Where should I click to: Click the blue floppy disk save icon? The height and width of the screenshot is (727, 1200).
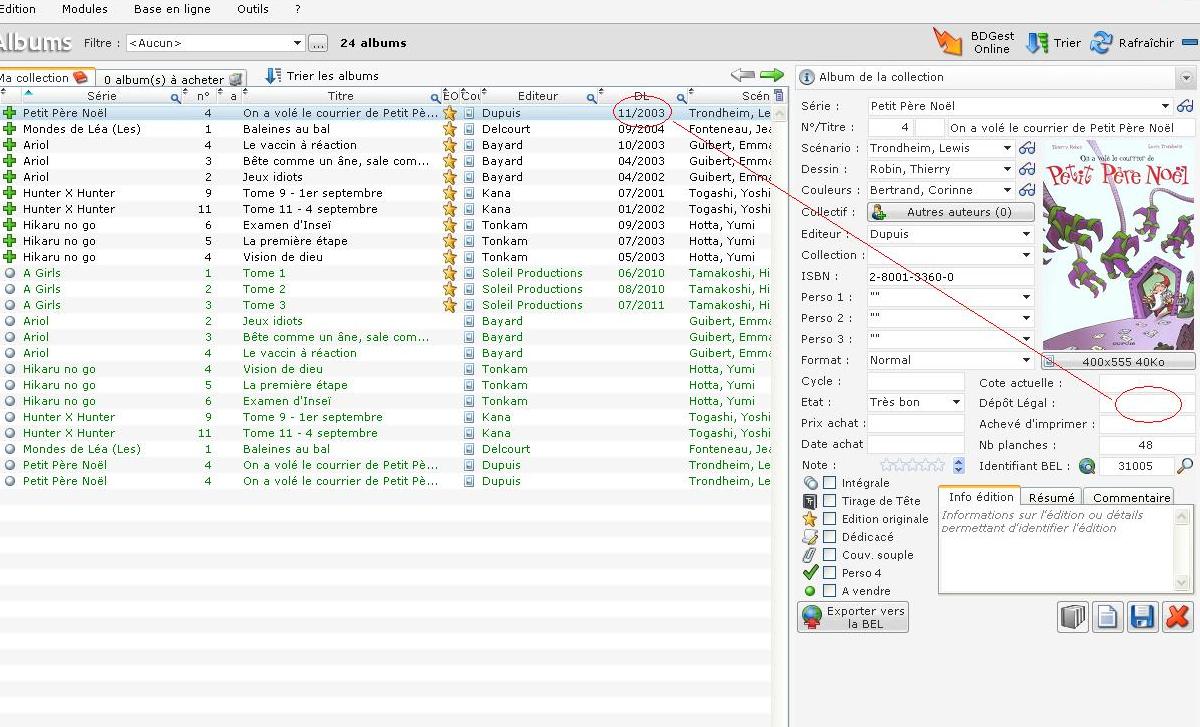point(1142,617)
